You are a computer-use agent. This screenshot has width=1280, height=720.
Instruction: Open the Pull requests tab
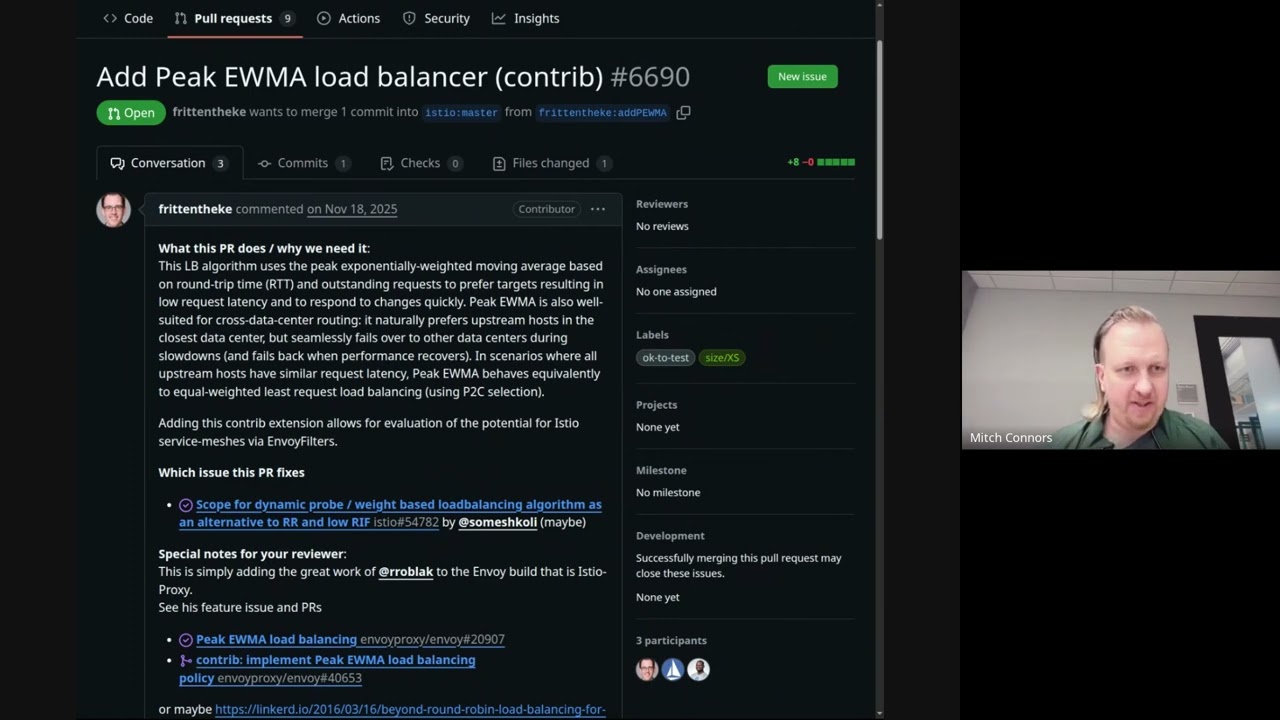tap(235, 18)
